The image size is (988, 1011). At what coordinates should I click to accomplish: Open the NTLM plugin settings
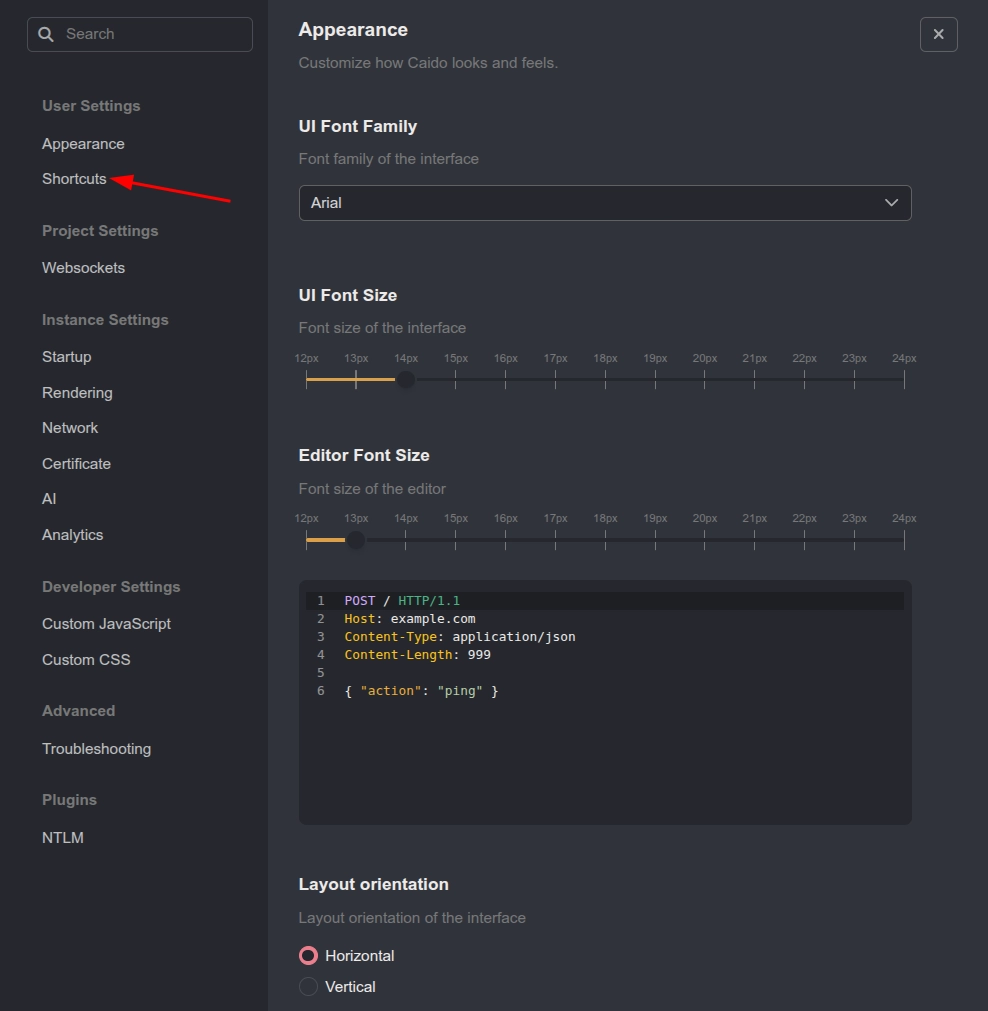coord(63,838)
